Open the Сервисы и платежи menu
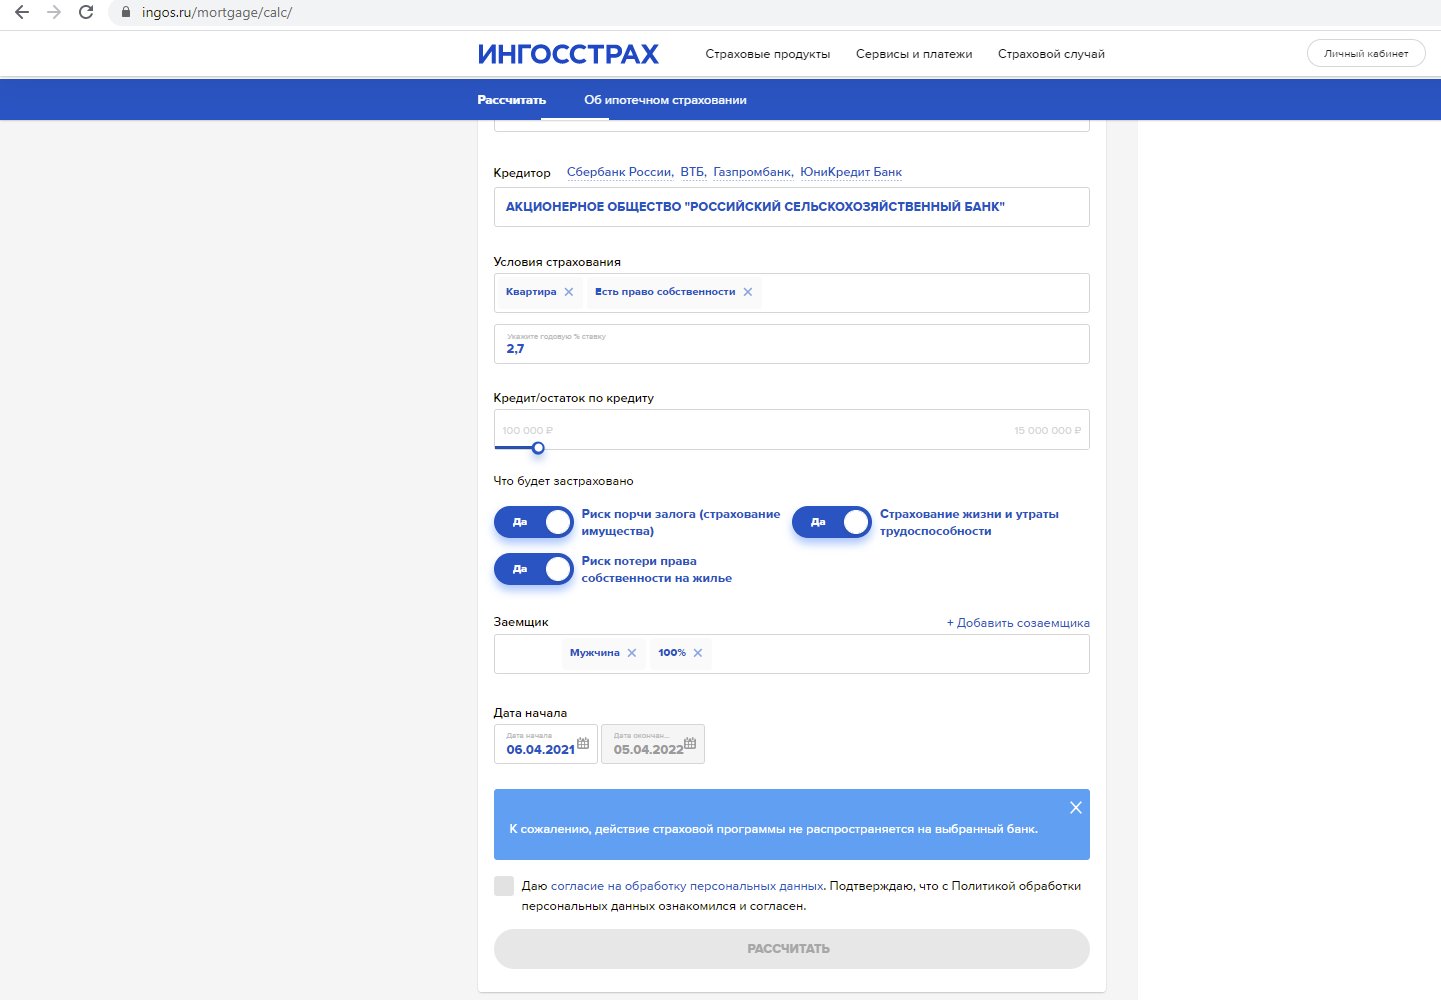The width and height of the screenshot is (1441, 1000). [914, 54]
